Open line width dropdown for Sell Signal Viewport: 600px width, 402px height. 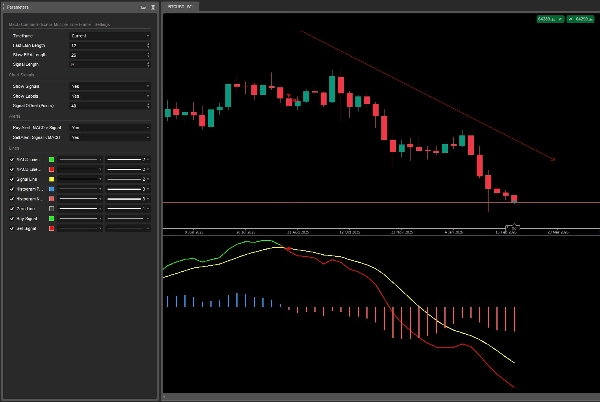(x=128, y=229)
